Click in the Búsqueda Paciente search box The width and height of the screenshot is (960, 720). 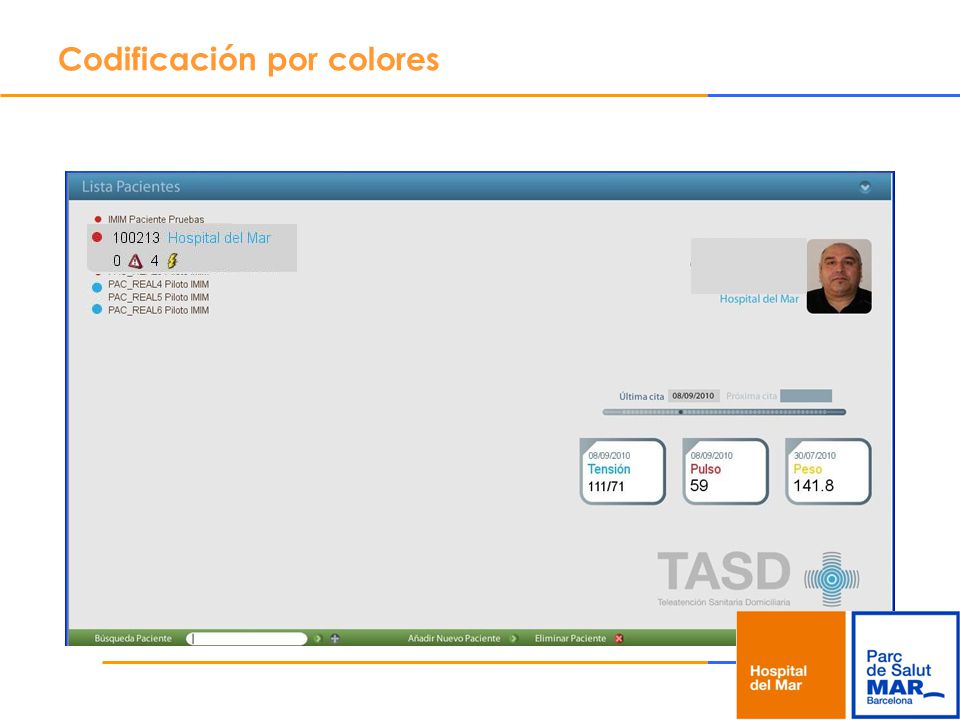[246, 639]
